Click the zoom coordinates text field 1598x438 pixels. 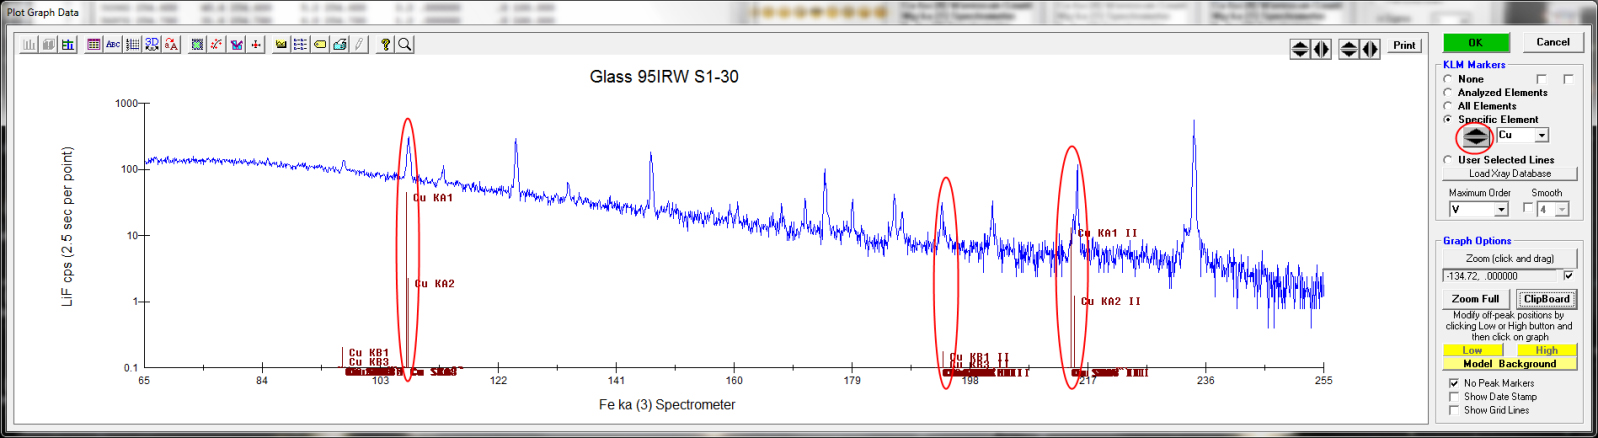point(1500,276)
